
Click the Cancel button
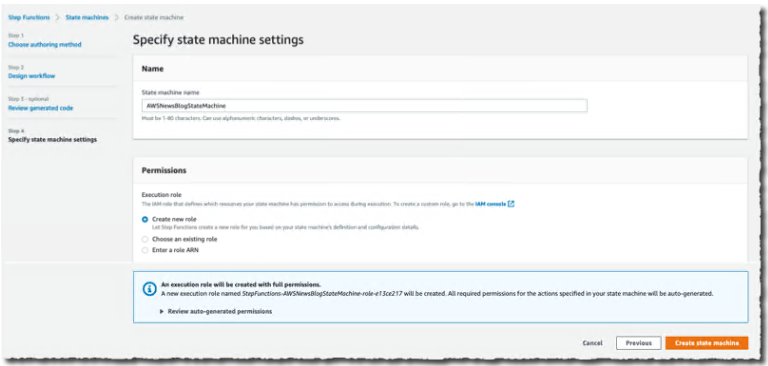pos(593,343)
